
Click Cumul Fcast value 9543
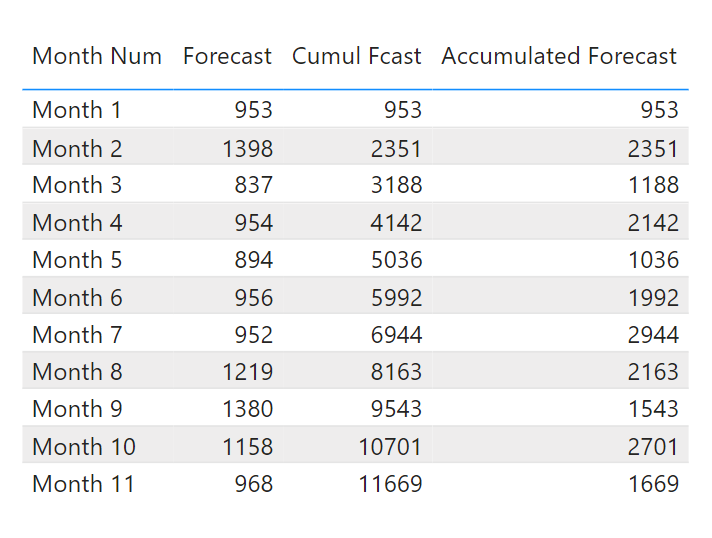(396, 409)
